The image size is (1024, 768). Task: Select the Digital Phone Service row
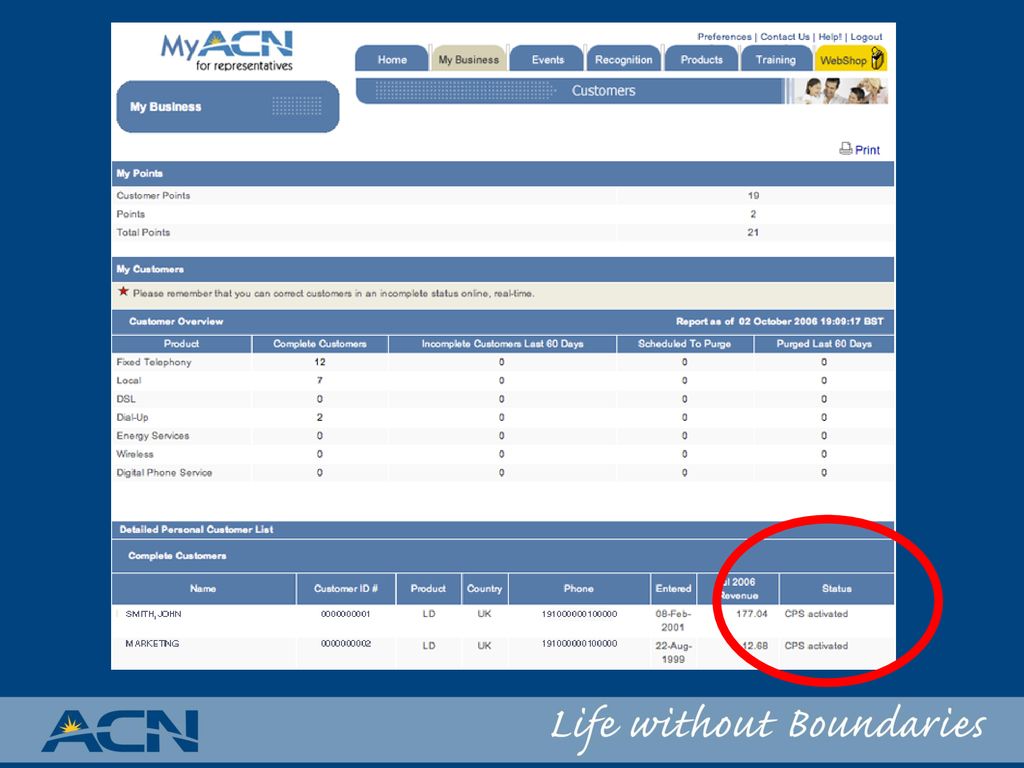[x=503, y=472]
